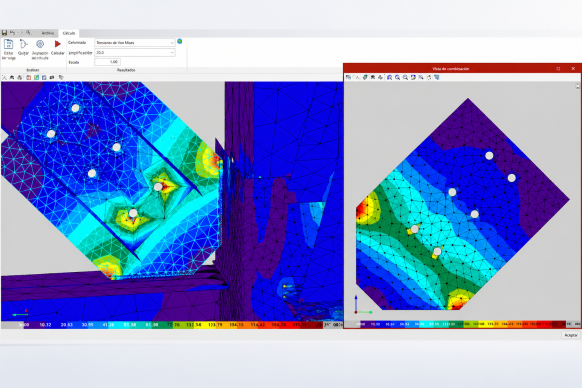Click the Escala 1.00 input field
This screenshot has width=582, height=388.
click(x=108, y=62)
